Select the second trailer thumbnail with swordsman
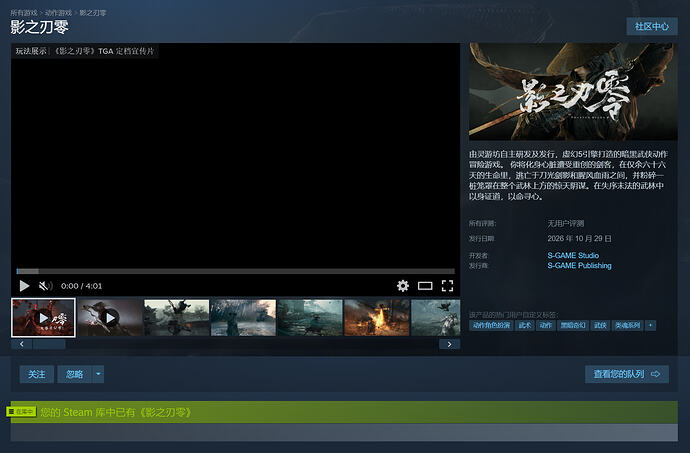This screenshot has height=453, width=690. click(110, 318)
